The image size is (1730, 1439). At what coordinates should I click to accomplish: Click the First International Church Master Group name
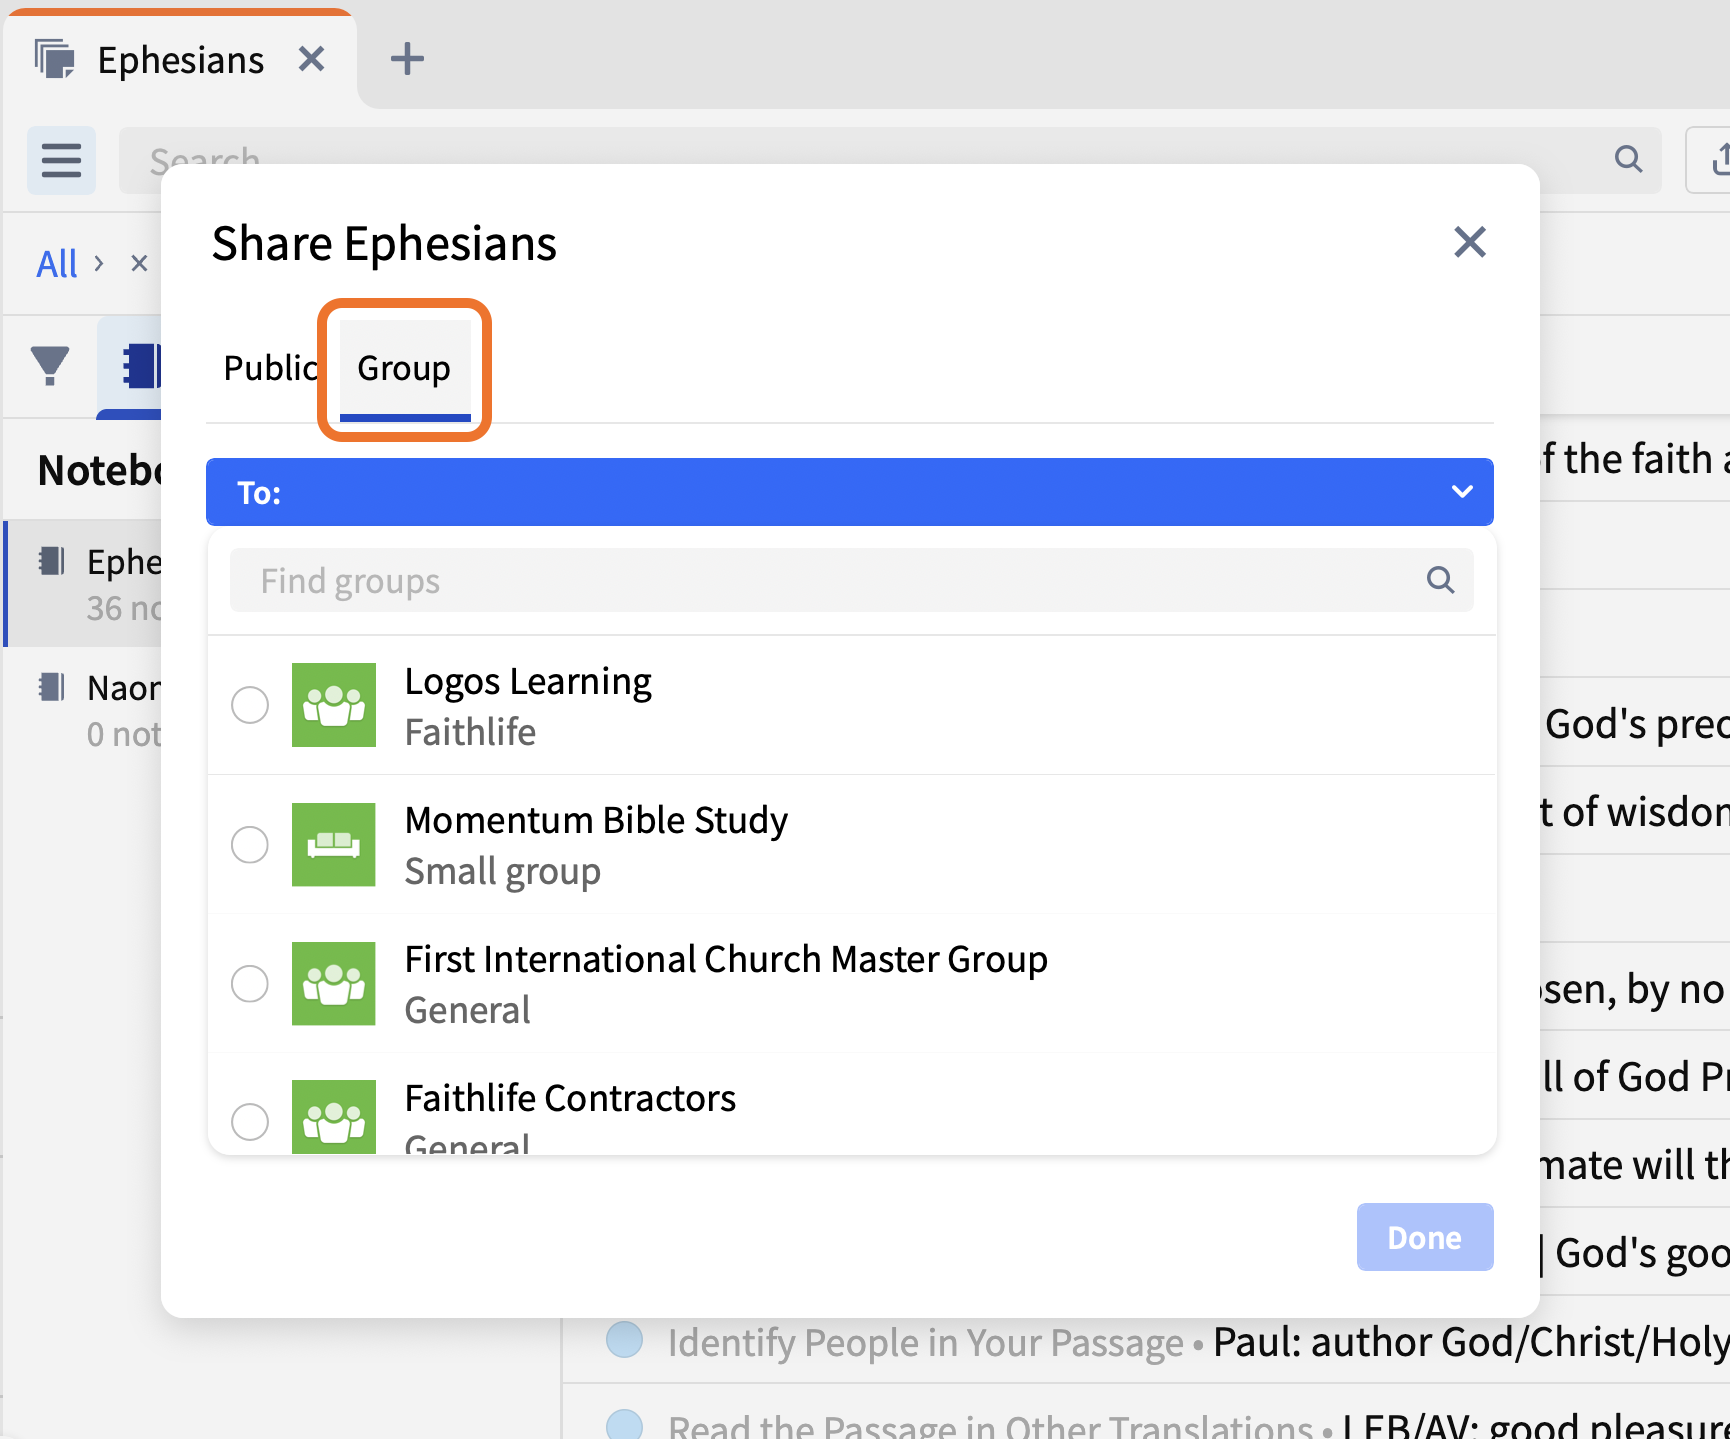click(x=726, y=960)
